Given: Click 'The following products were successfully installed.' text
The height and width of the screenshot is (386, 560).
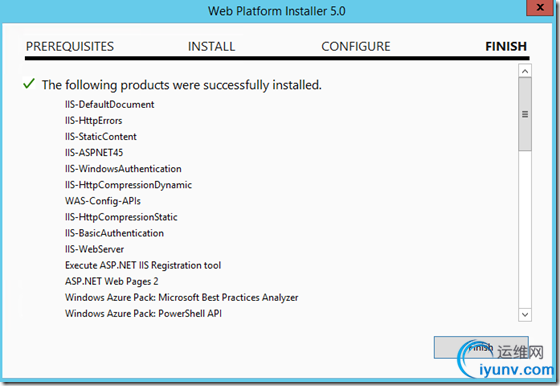Looking at the screenshot, I should pyautogui.click(x=182, y=85).
